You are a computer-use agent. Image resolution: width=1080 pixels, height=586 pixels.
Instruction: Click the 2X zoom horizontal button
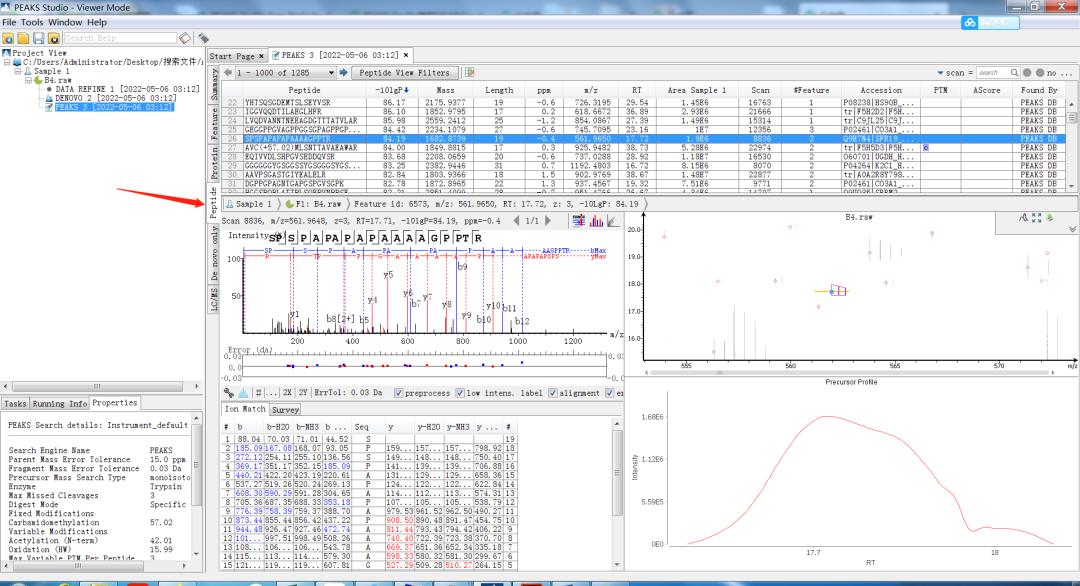288,393
